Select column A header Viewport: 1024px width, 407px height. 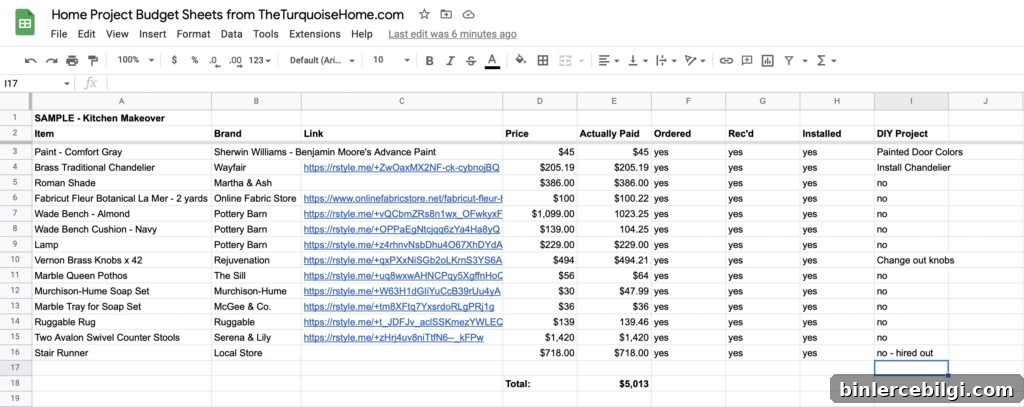click(x=121, y=101)
